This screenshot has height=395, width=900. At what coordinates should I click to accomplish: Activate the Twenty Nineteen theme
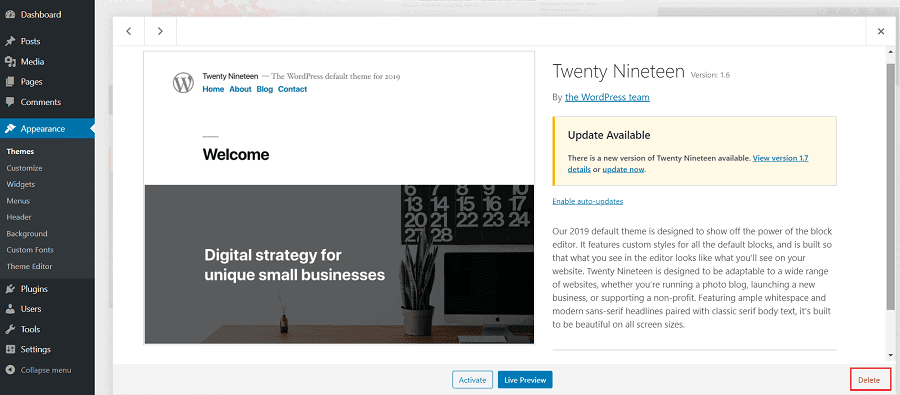tap(473, 380)
